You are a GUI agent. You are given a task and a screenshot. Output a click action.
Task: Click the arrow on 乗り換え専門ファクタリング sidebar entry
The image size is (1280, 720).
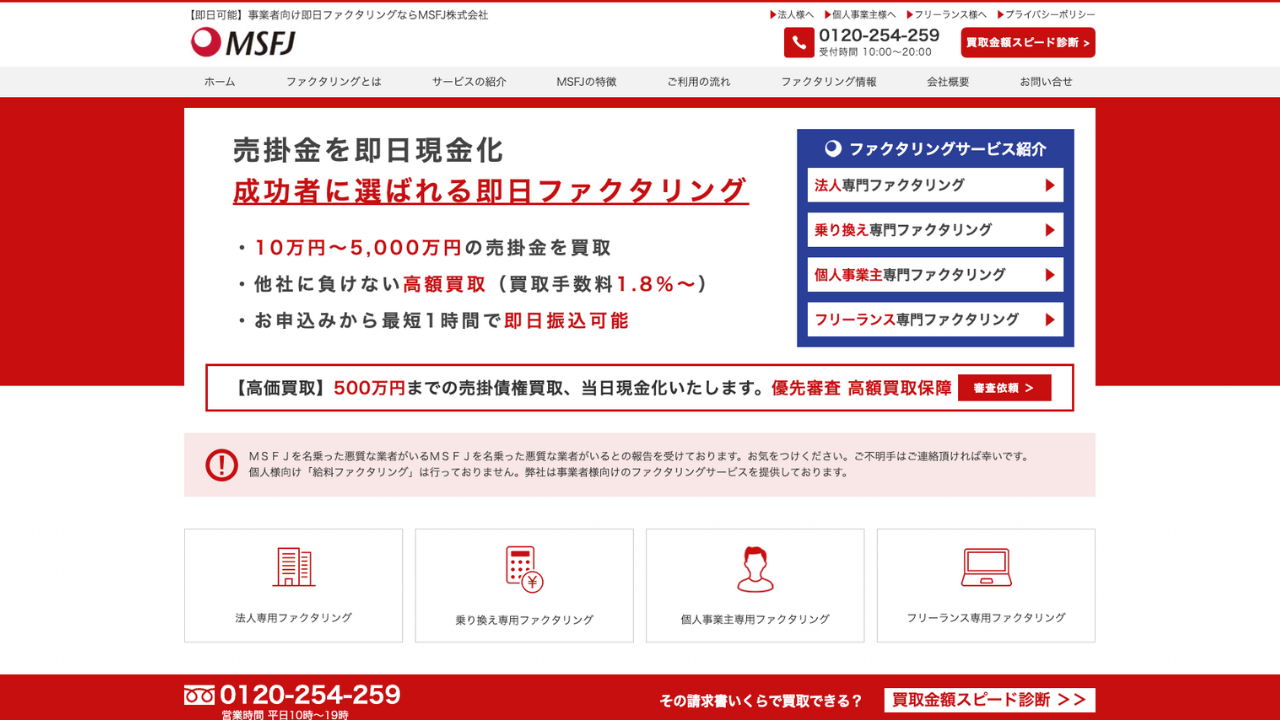point(1049,229)
